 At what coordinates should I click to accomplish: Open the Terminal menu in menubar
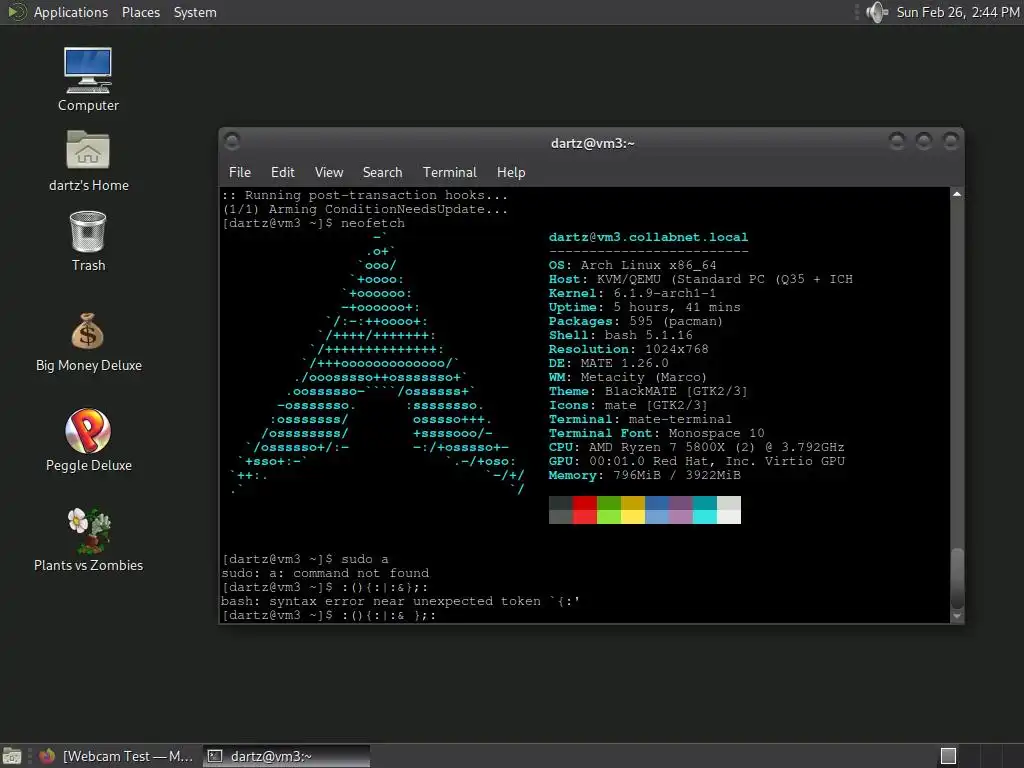click(449, 172)
